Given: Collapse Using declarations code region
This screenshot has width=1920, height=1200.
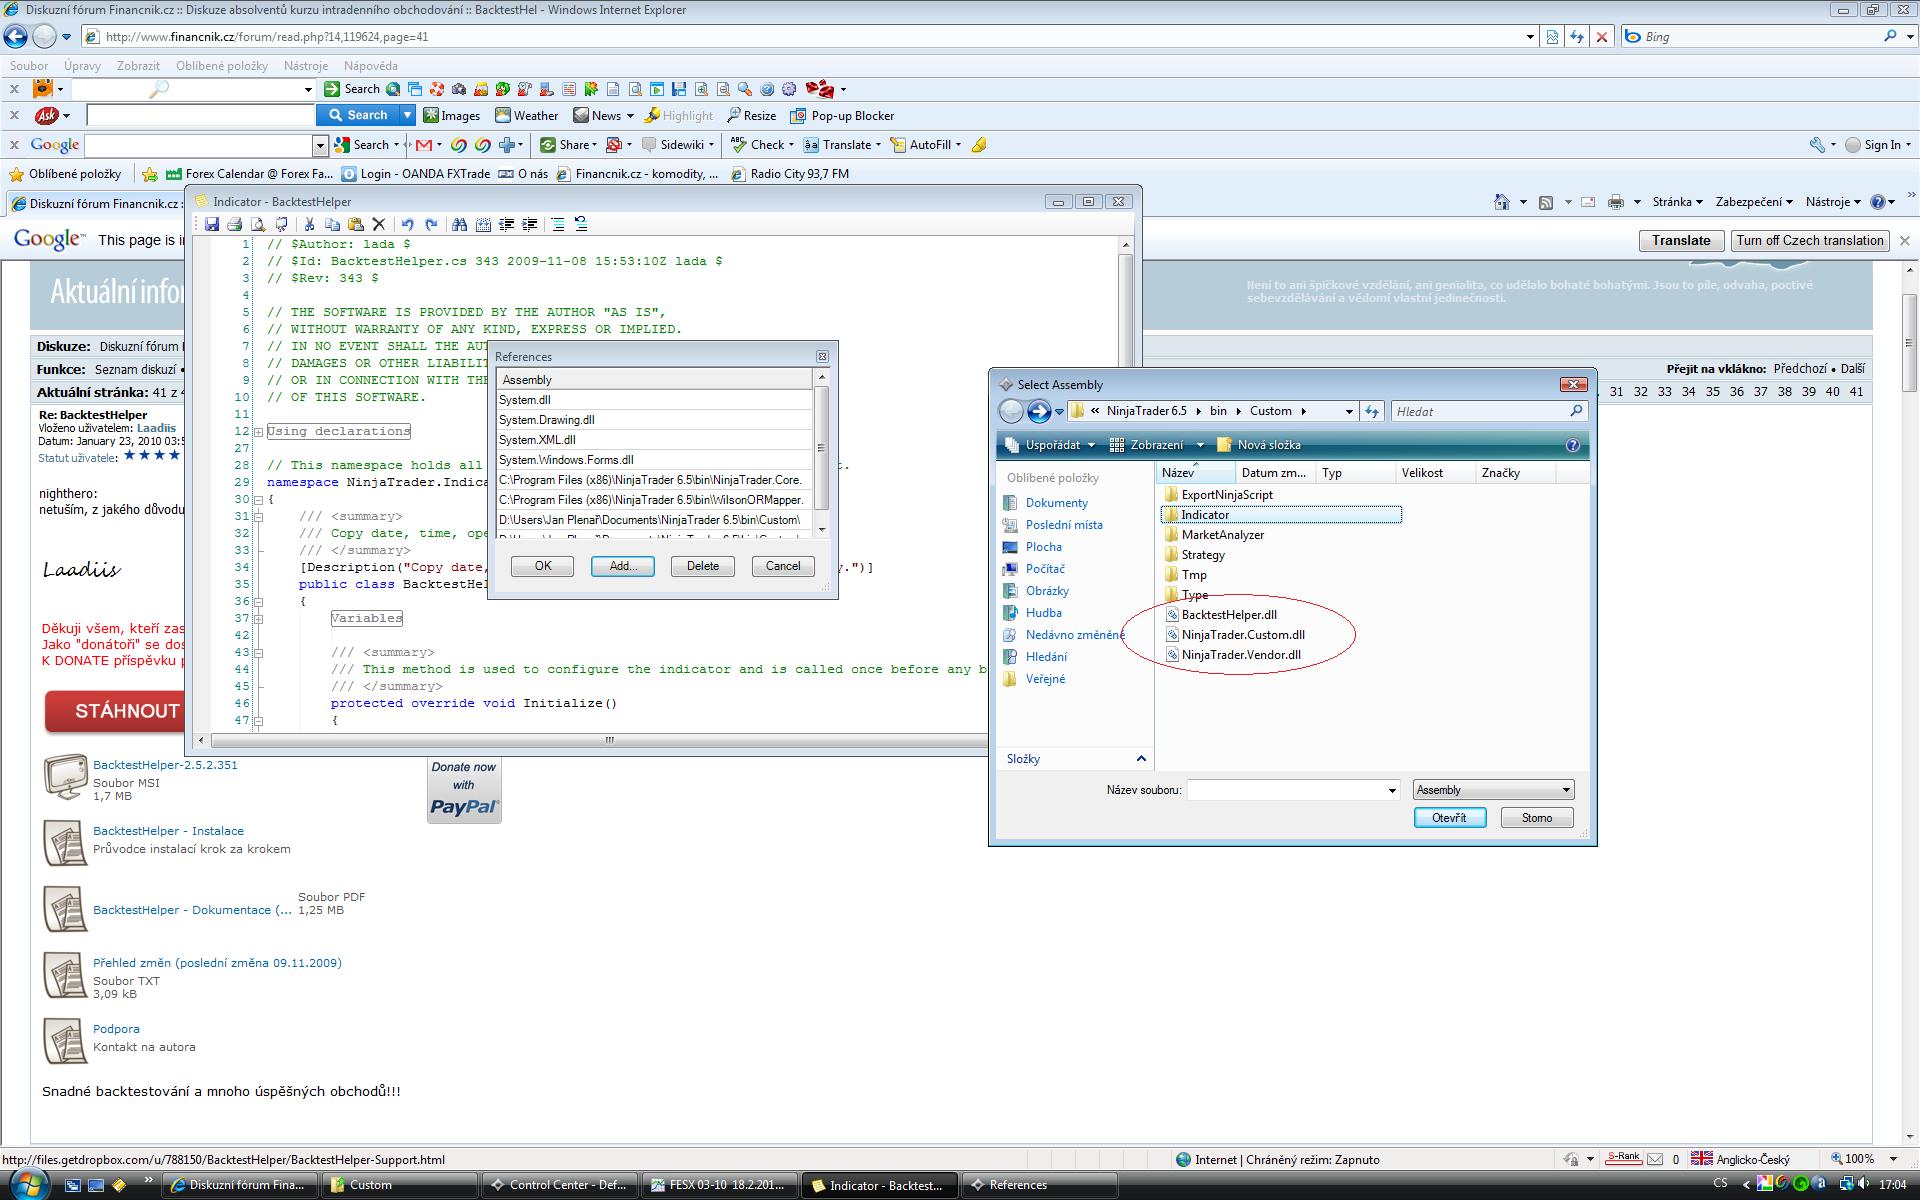Looking at the screenshot, I should click(x=258, y=432).
